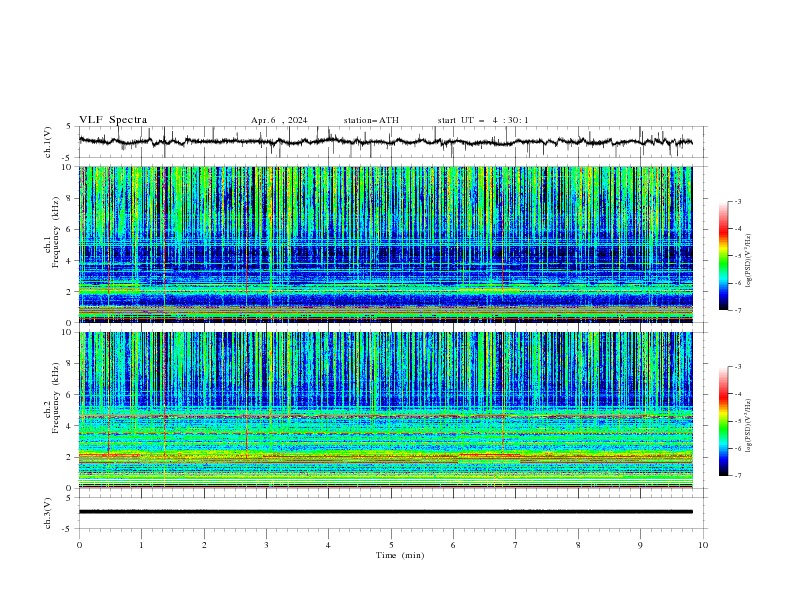792x612 pixels.
Task: Click the time axis tick label "6"
Action: 453,545
